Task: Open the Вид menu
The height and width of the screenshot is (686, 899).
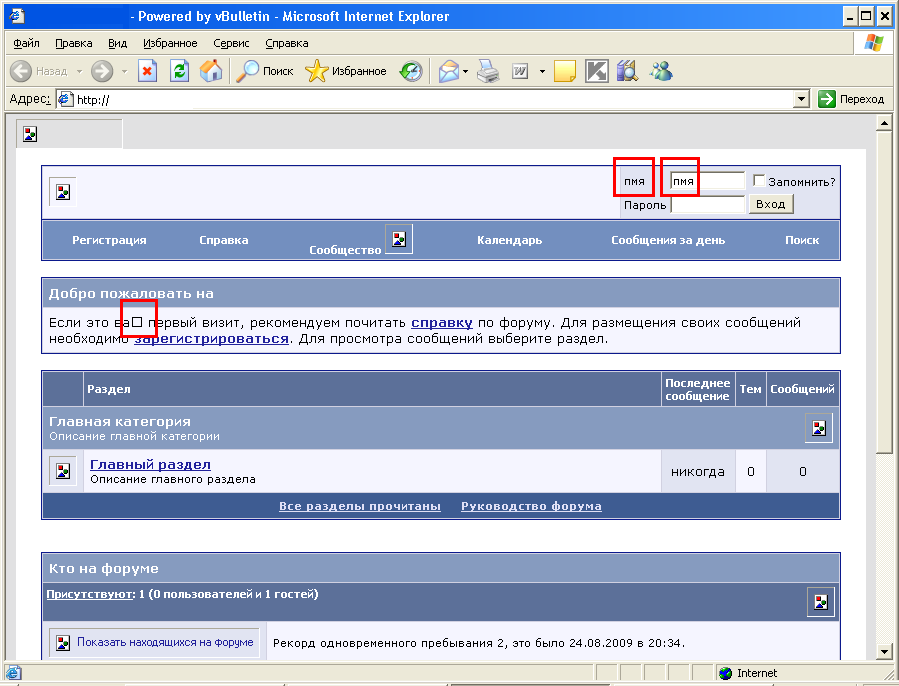Action: tap(117, 43)
